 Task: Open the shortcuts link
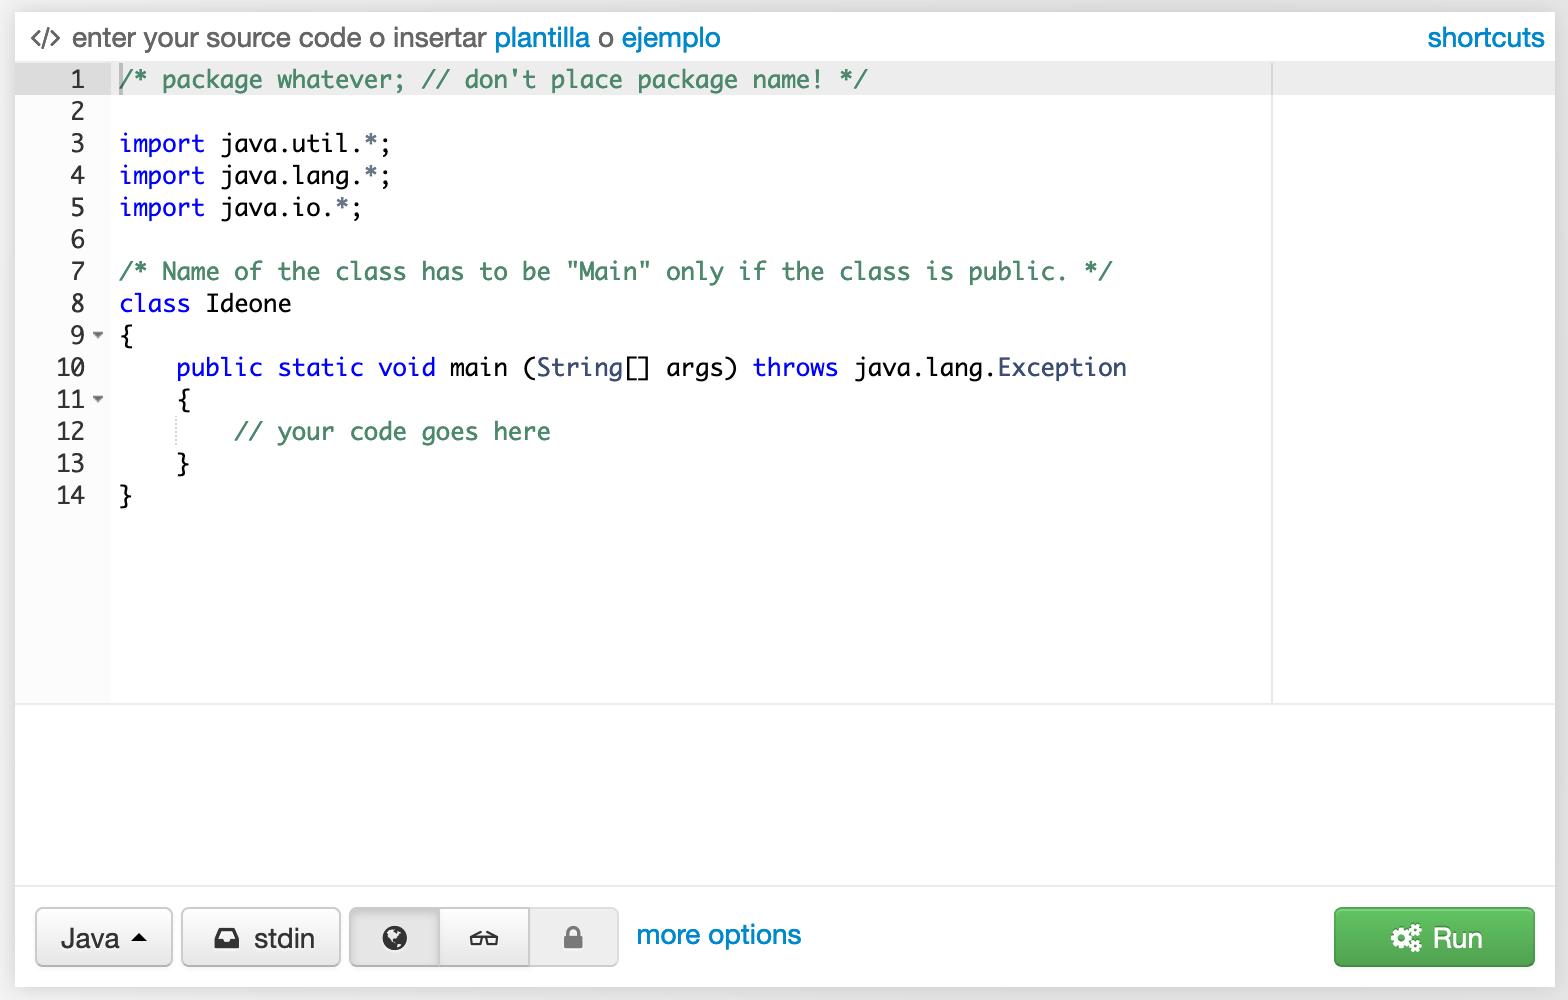[x=1485, y=38]
